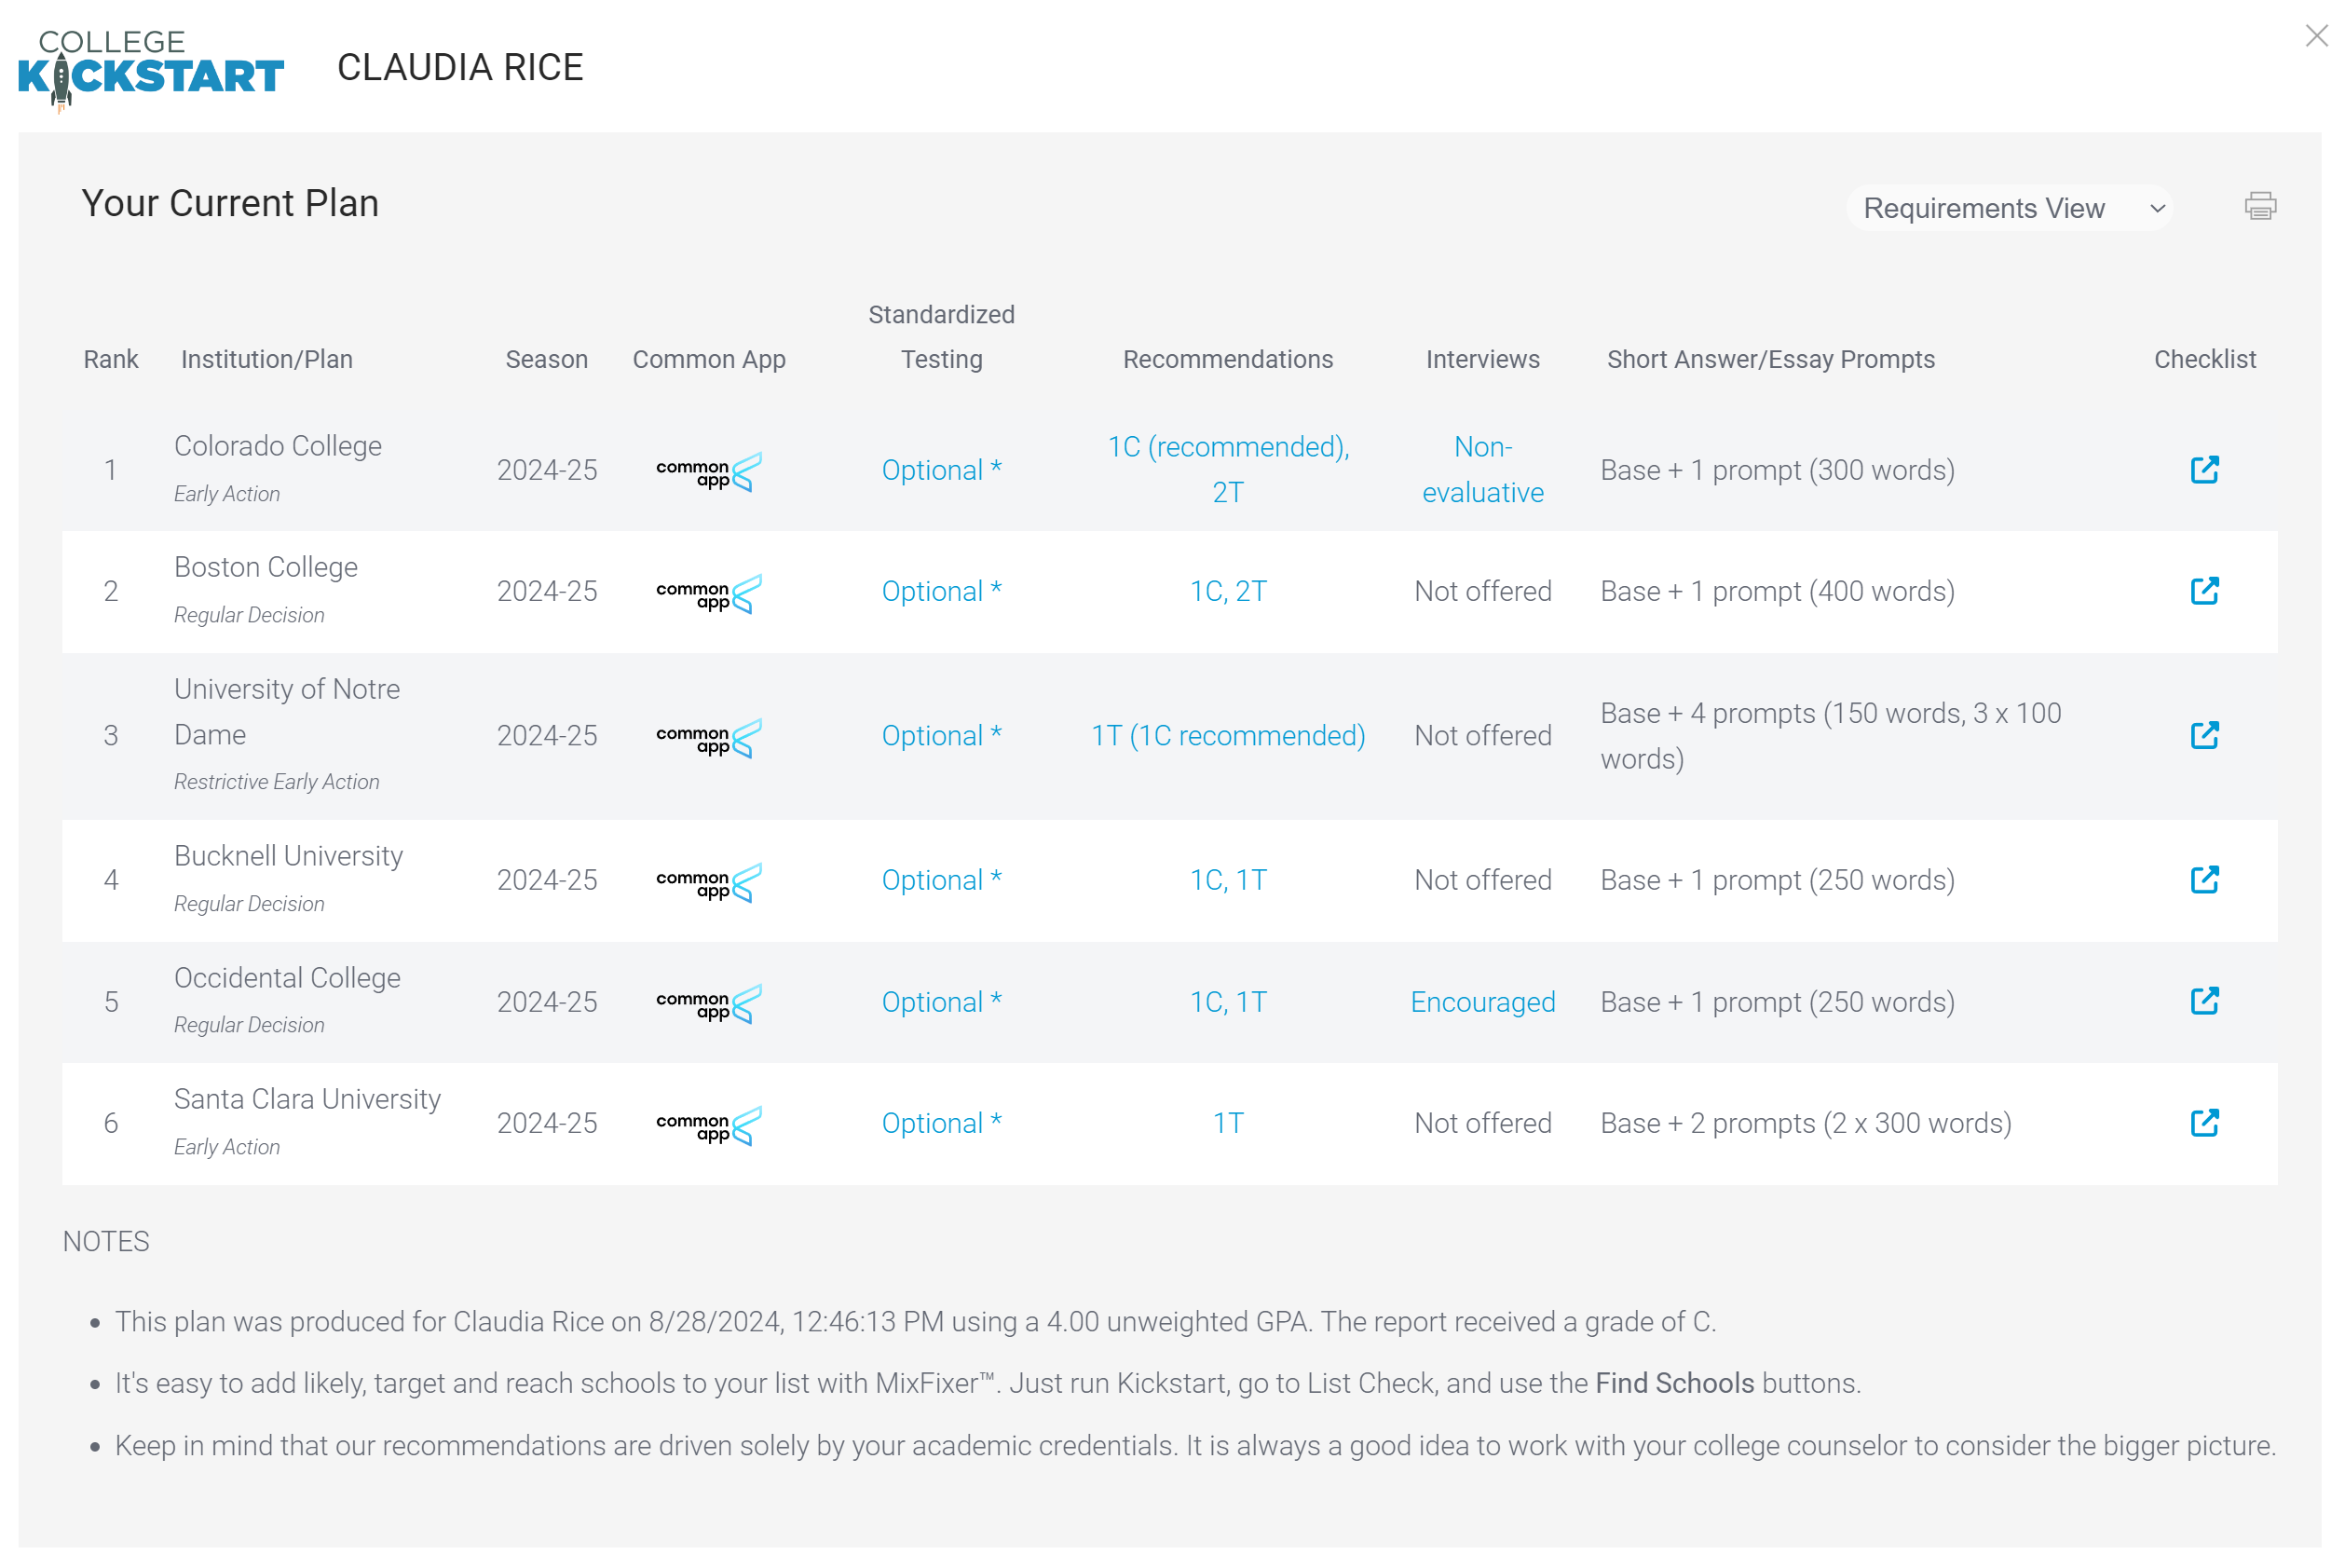The image size is (2345, 1568).
Task: Click the printer icon to print plan
Action: (2259, 206)
